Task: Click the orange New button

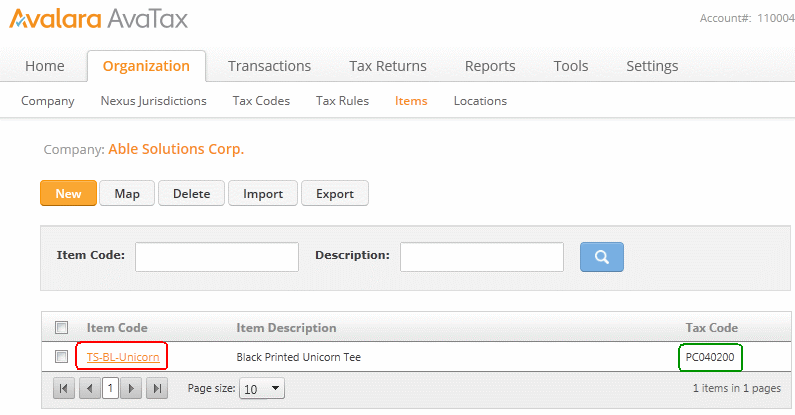Action: [68, 193]
